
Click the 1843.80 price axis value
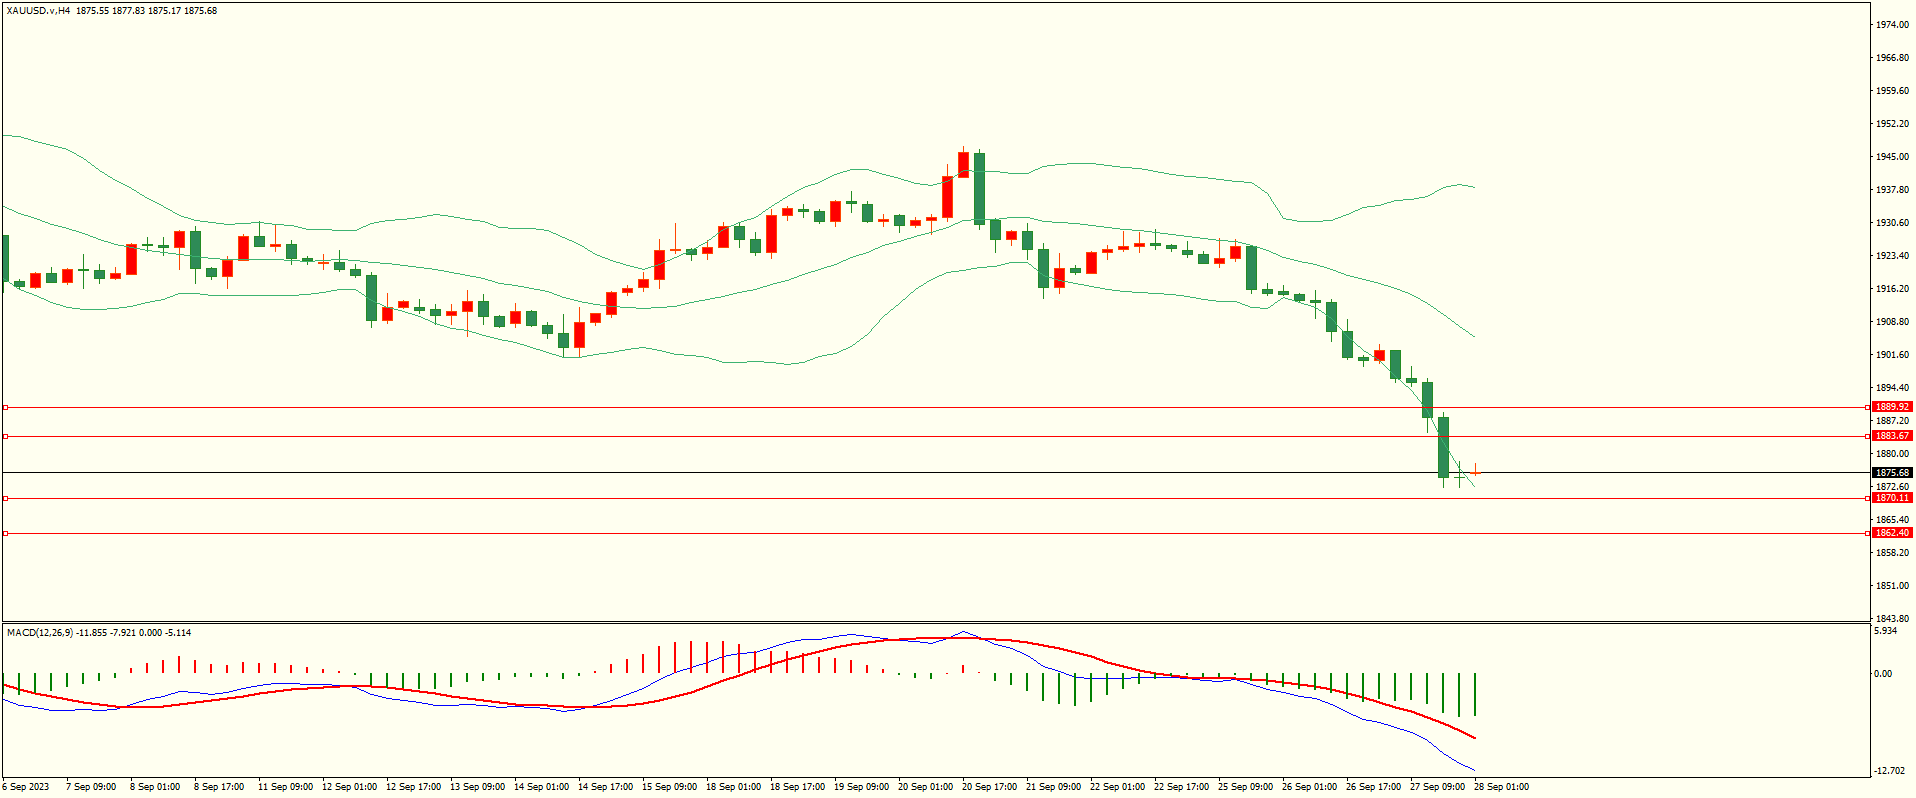1891,619
